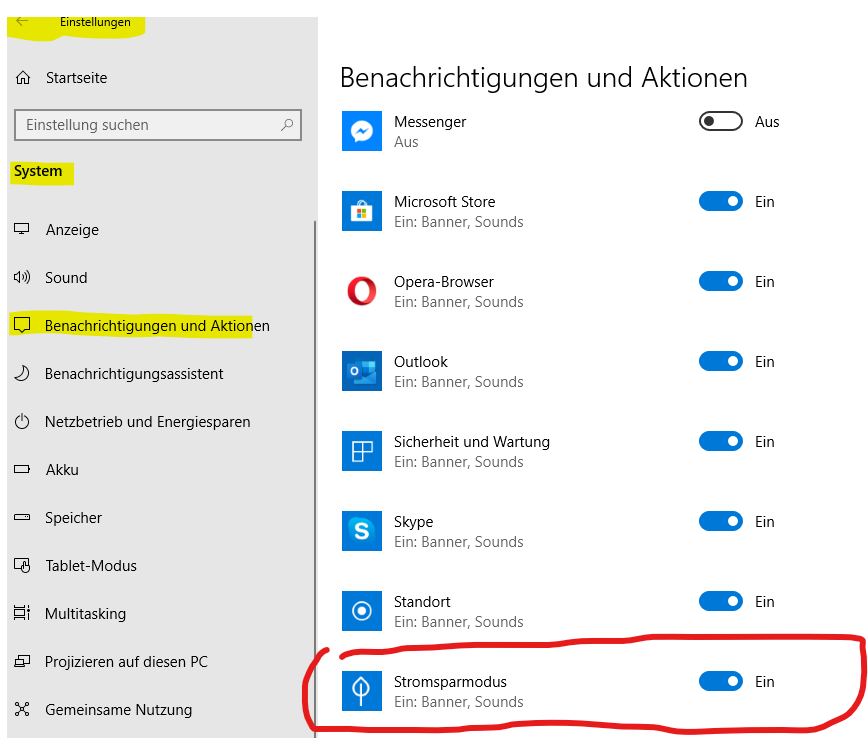Open Sicherheit und Wartung notification settings

coord(472,451)
